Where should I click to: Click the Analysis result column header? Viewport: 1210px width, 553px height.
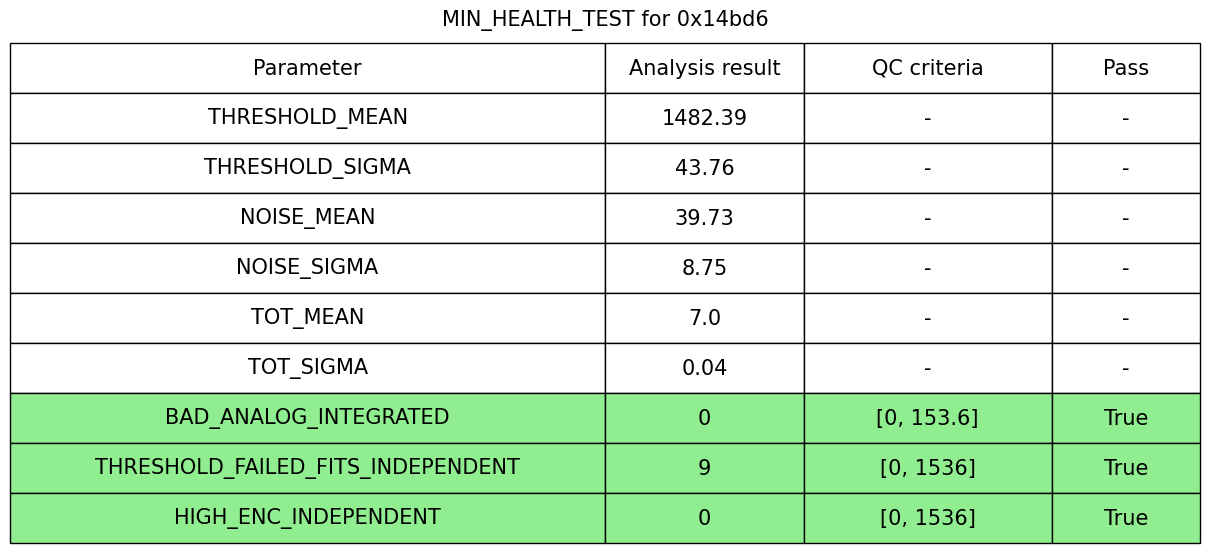[704, 69]
